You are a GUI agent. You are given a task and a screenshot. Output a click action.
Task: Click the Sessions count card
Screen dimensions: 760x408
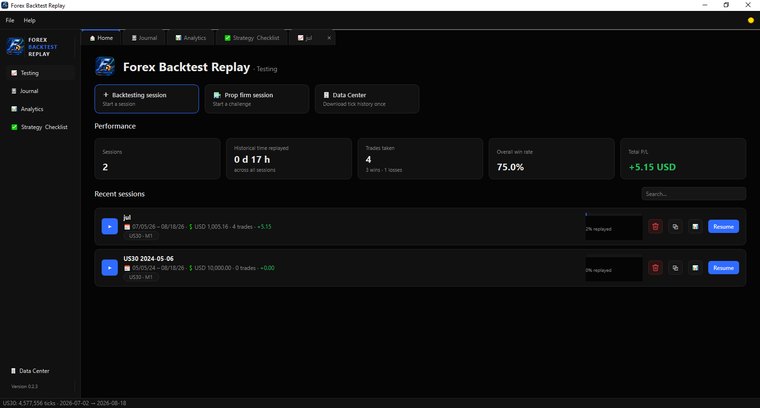(x=157, y=159)
